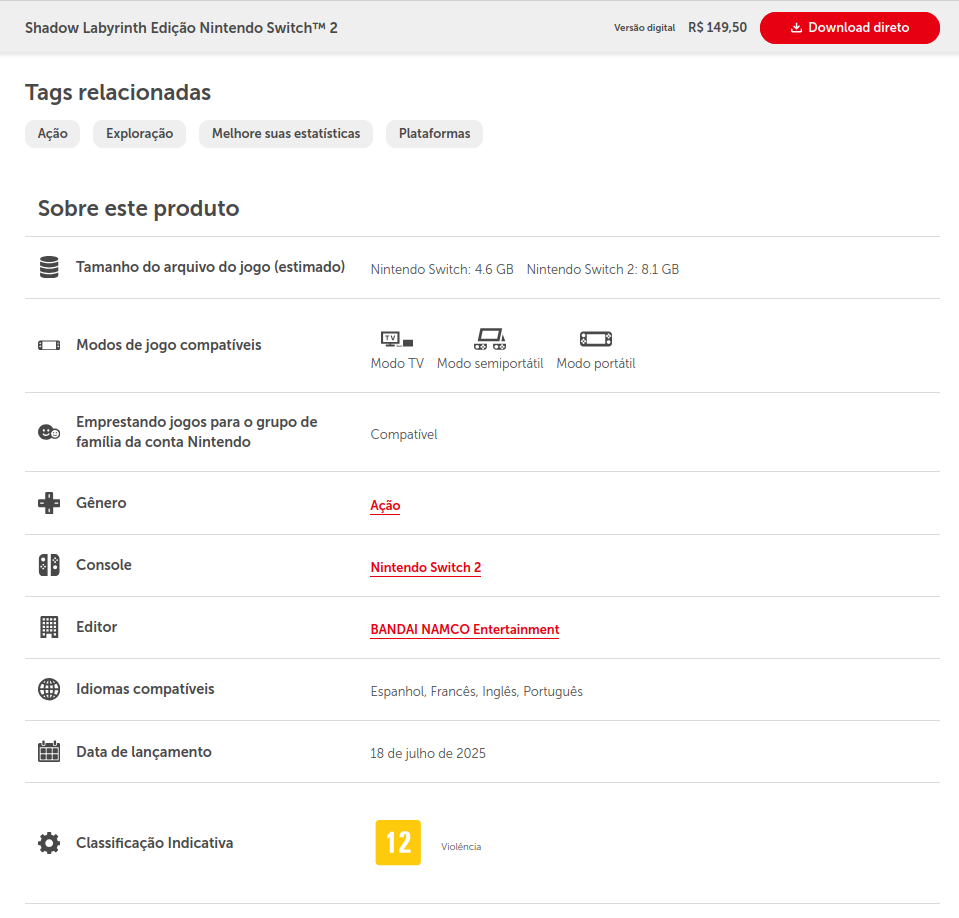The width and height of the screenshot is (959, 918).
Task: Click the Classificação Indicativa label
Action: pos(155,843)
